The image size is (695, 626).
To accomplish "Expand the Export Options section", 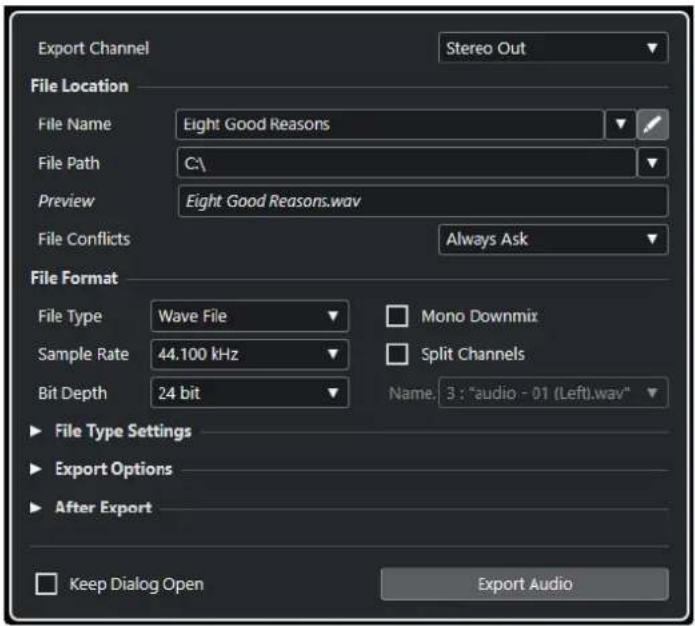I will pyautogui.click(x=35, y=469).
